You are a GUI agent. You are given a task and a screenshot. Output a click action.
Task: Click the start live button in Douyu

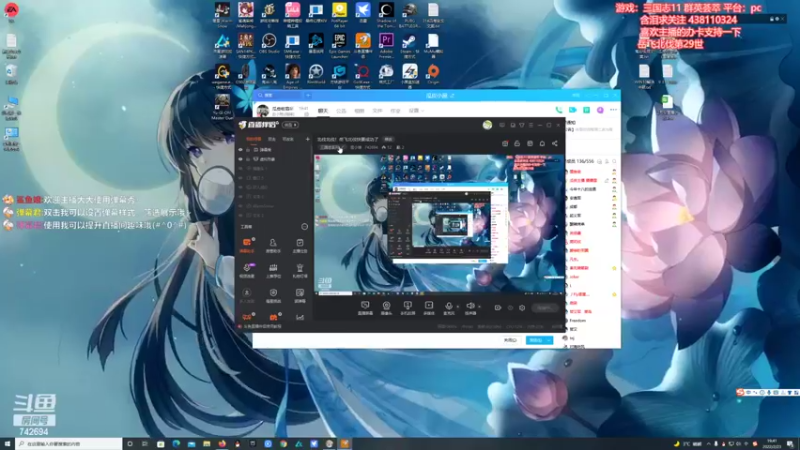(544, 308)
